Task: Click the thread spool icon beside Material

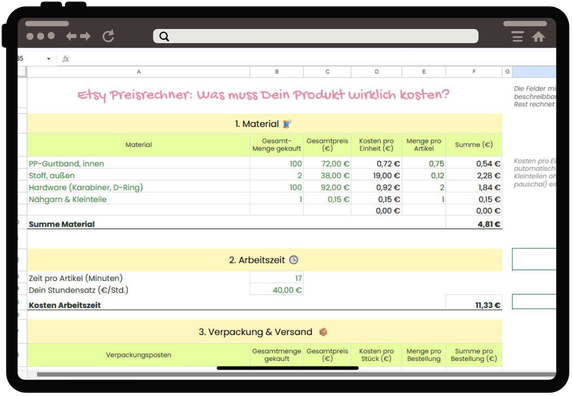Action: [287, 124]
